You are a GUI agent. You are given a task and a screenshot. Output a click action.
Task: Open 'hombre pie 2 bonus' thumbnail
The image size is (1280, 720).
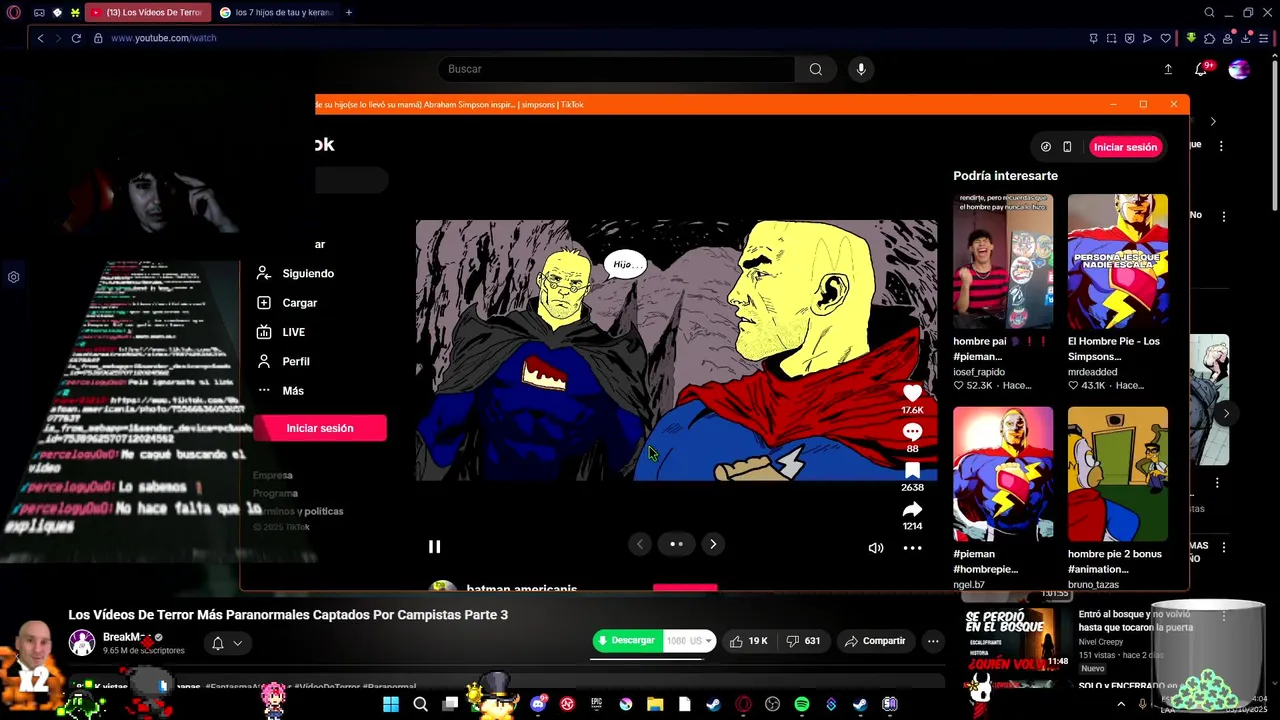pos(1118,474)
